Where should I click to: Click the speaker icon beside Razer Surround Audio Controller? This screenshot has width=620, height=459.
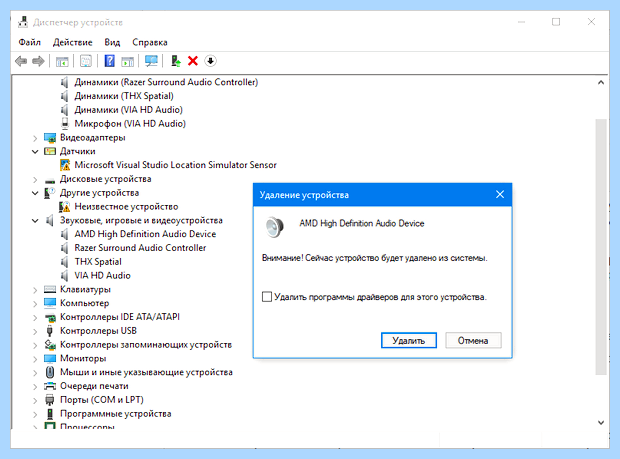(64, 248)
